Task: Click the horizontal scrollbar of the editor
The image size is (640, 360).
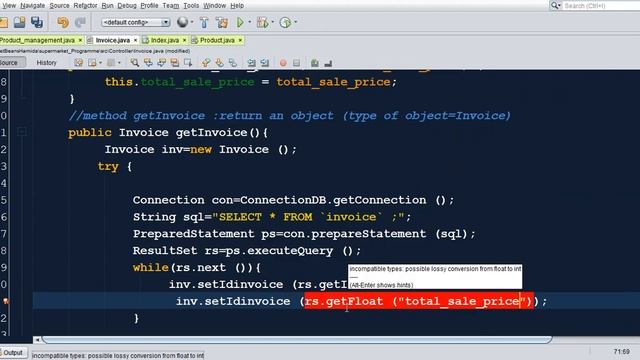Action: coord(297,340)
